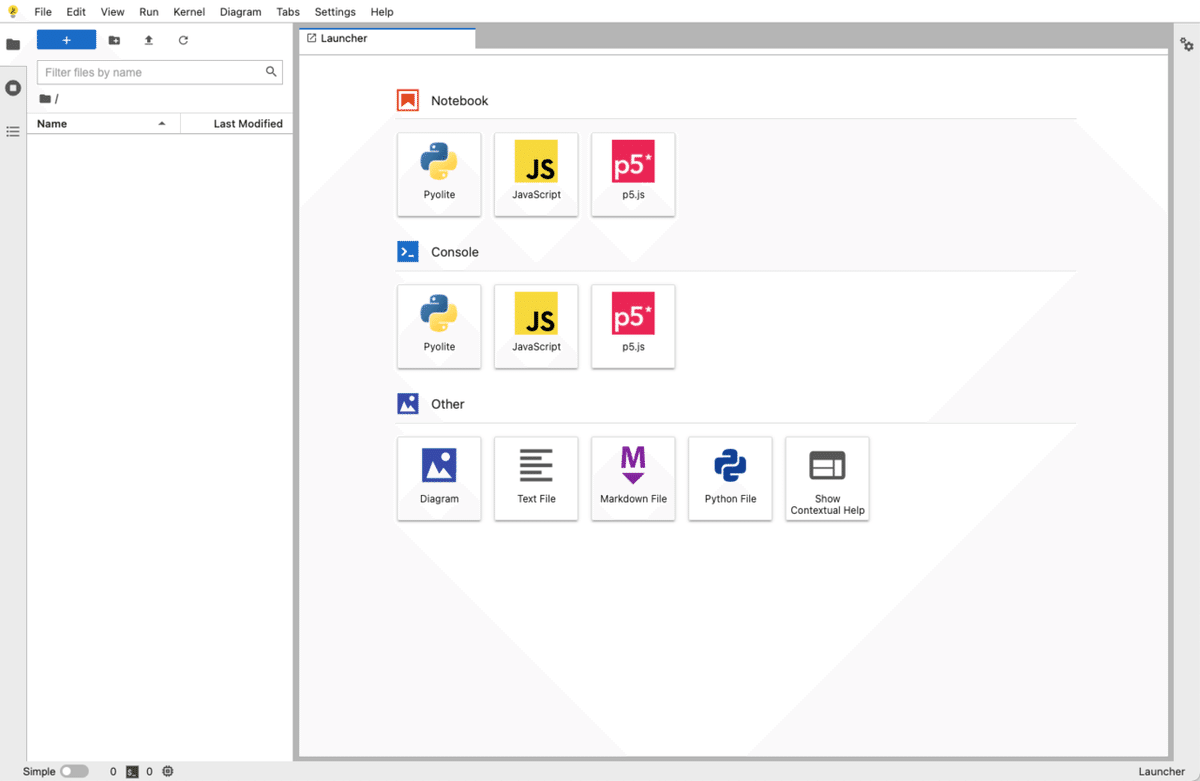1200x781 pixels.
Task: Open the View menu
Action: click(113, 12)
